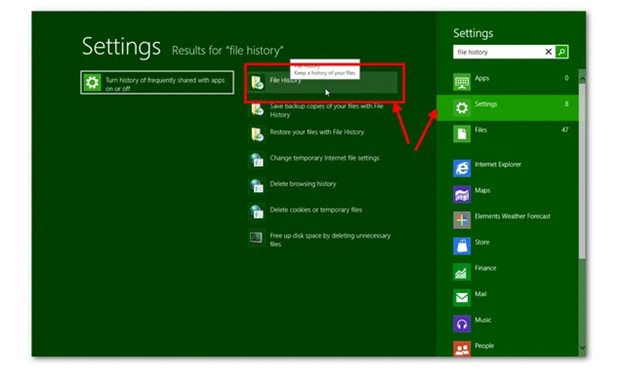The width and height of the screenshot is (620, 377).
Task: Click the 'Finance' label in app list
Action: pos(485,268)
